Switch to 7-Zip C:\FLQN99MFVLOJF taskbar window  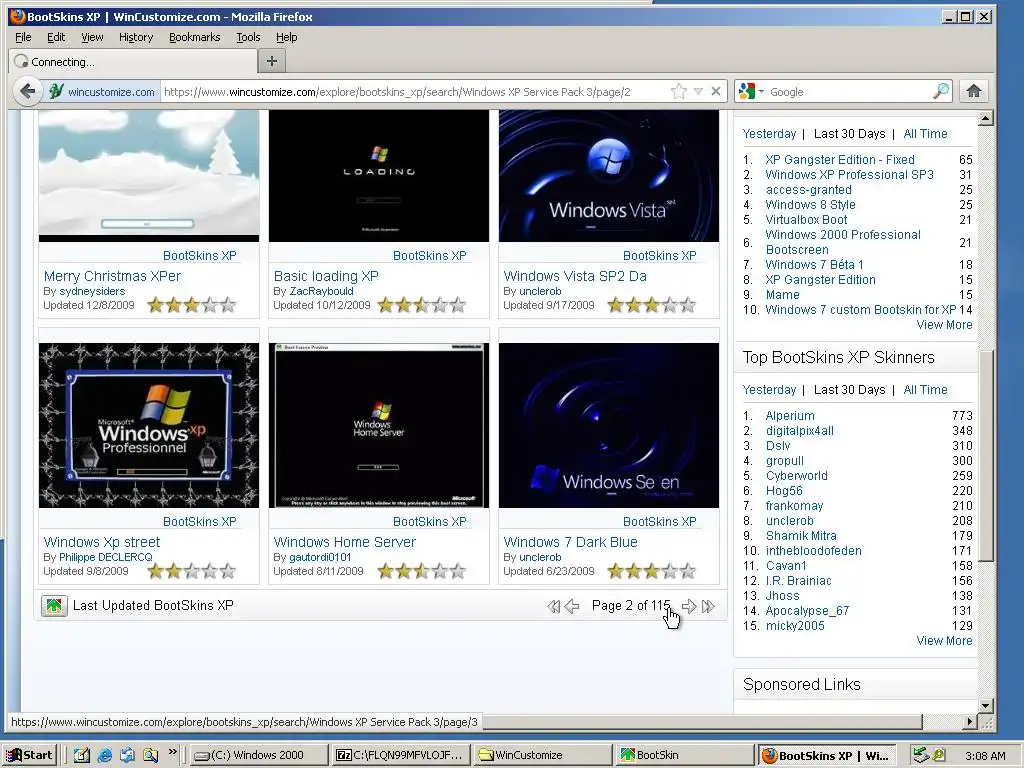click(x=401, y=756)
